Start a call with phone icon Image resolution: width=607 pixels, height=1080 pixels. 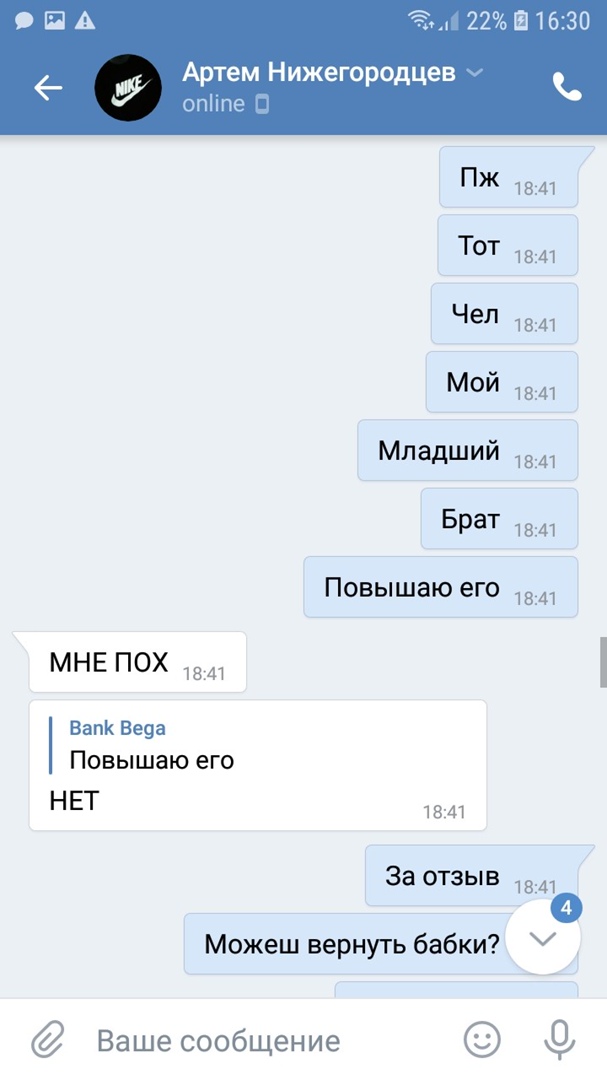(567, 87)
